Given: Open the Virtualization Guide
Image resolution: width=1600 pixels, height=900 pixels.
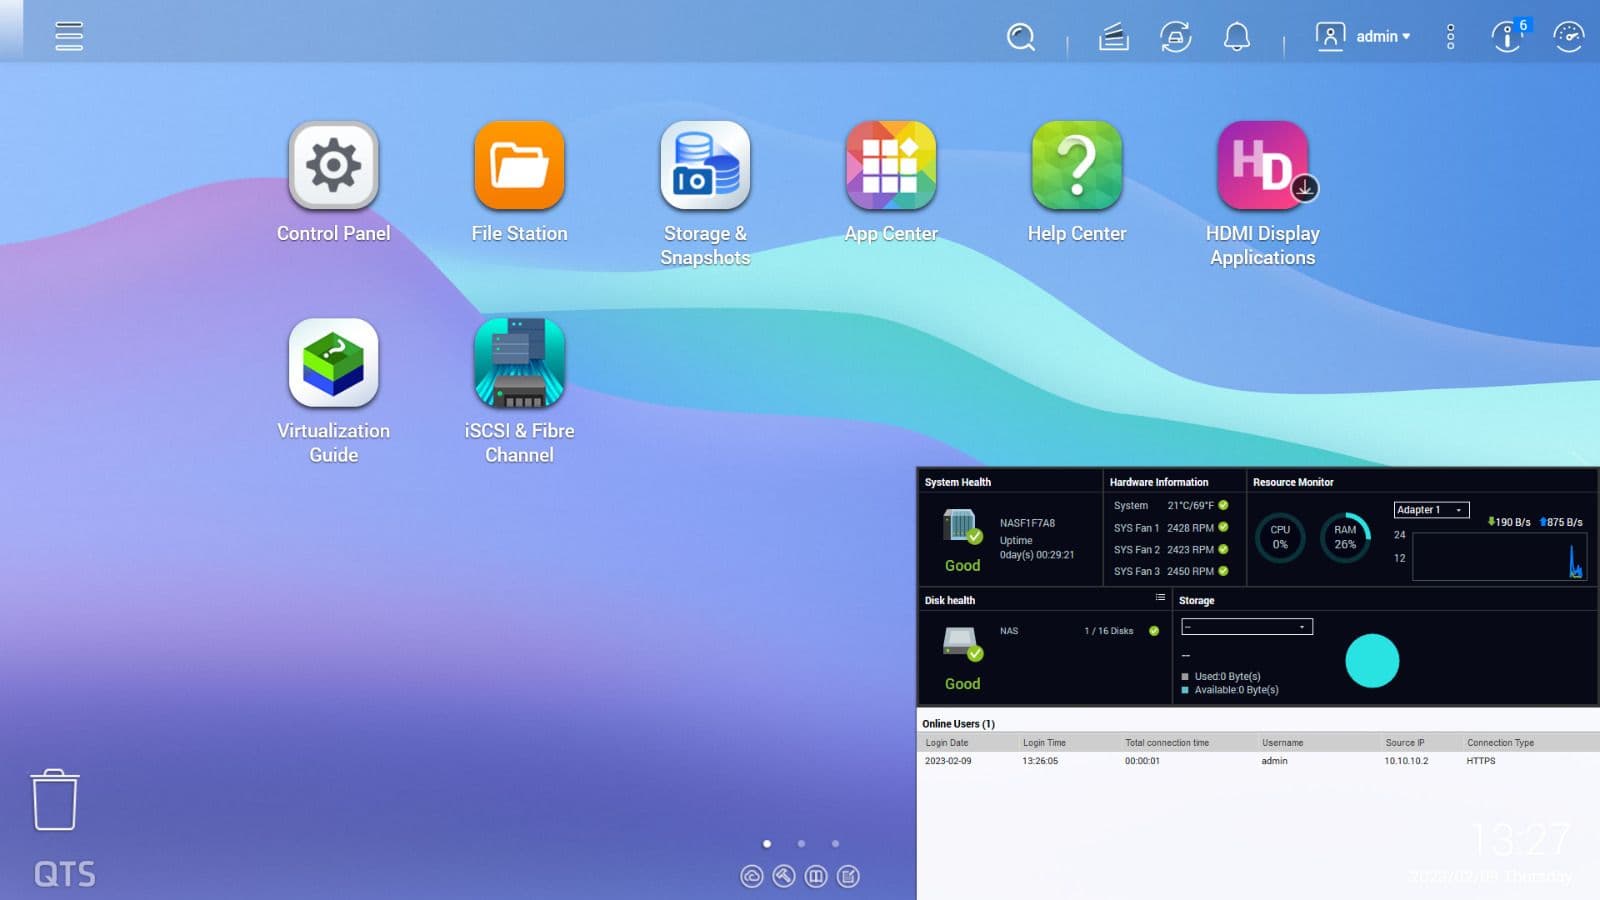Looking at the screenshot, I should 333,363.
